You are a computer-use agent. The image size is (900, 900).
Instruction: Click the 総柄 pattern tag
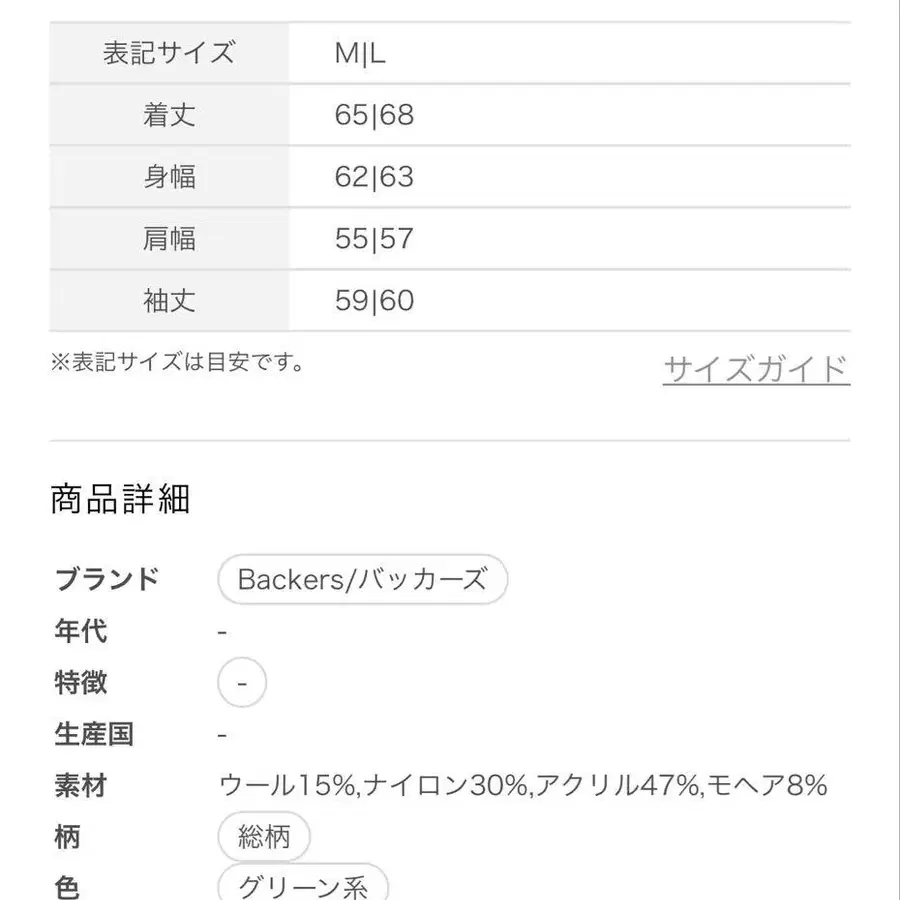263,837
